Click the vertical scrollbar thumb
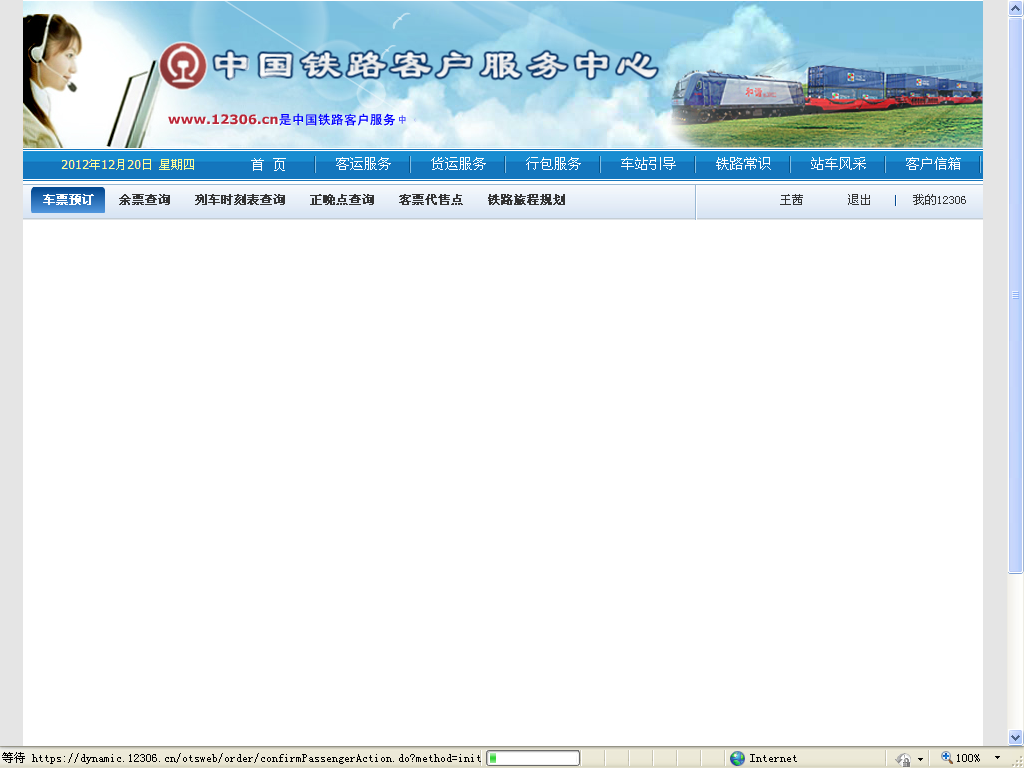The height and width of the screenshot is (768, 1024). coord(1016,295)
